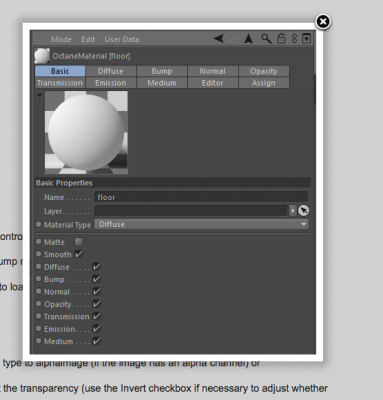Viewport: 383px width, 400px height.
Task: Toggle the Bump channel checkbox
Action: pyautogui.click(x=96, y=279)
